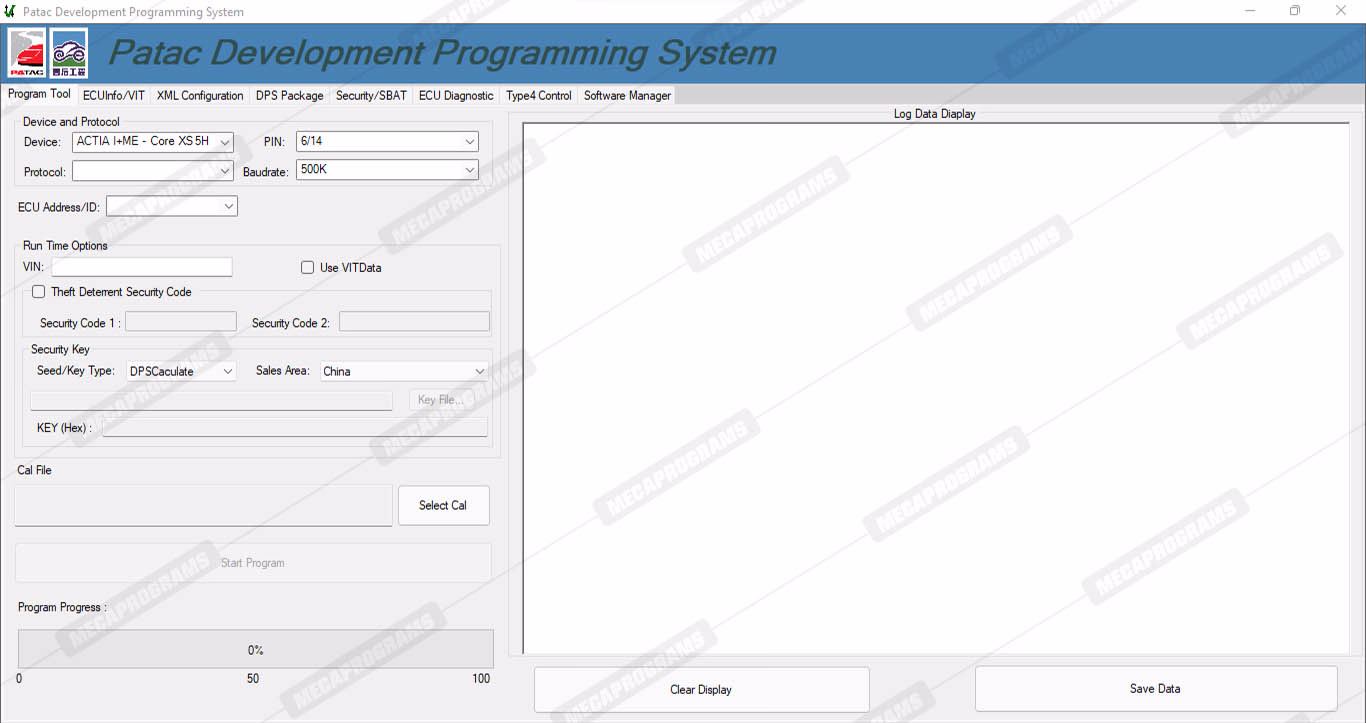Switch to the DPS Package tab
1366x723 pixels.
(290, 96)
